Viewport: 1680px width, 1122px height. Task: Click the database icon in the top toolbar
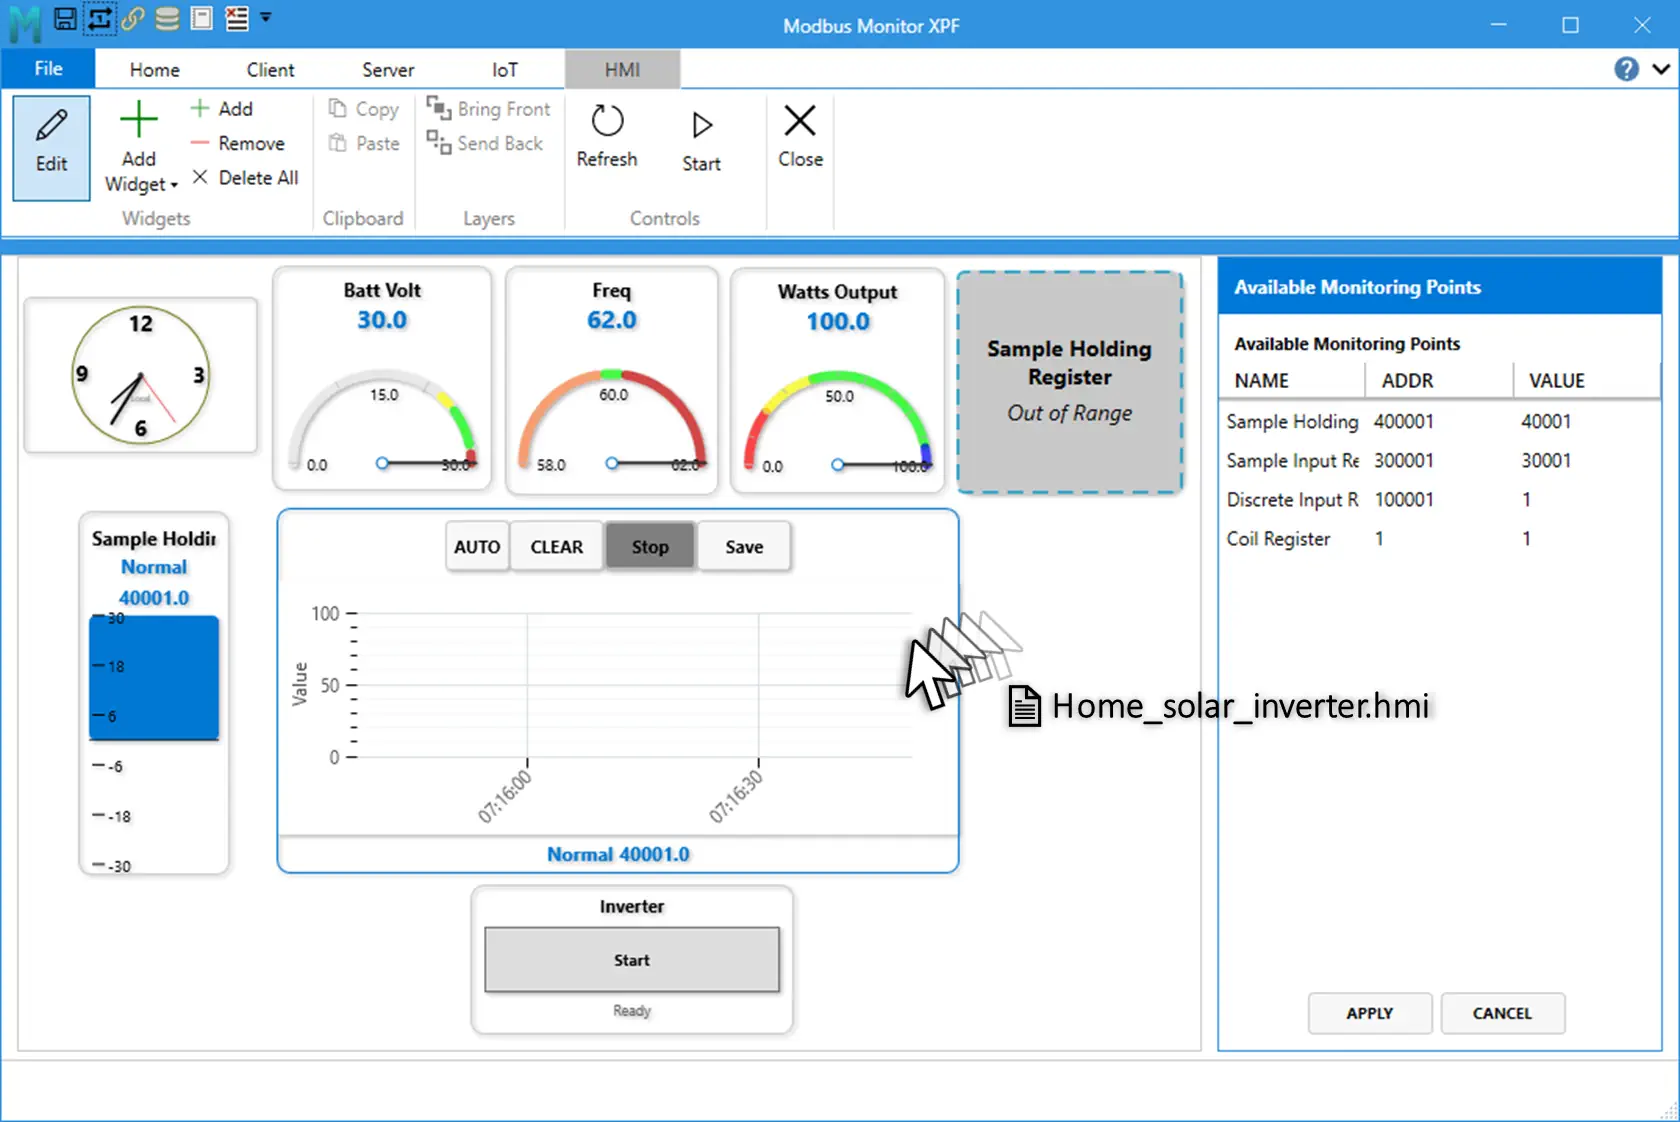(x=166, y=18)
